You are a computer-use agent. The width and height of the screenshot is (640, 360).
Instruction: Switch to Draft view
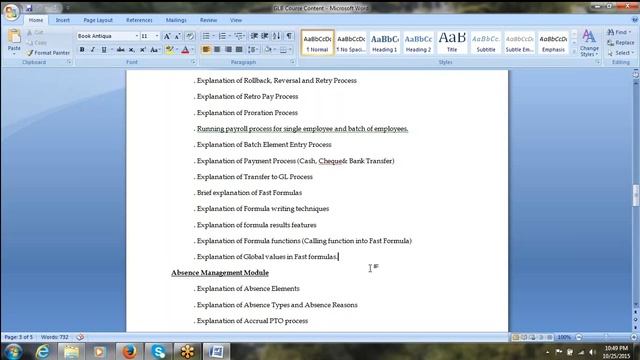[550, 337]
